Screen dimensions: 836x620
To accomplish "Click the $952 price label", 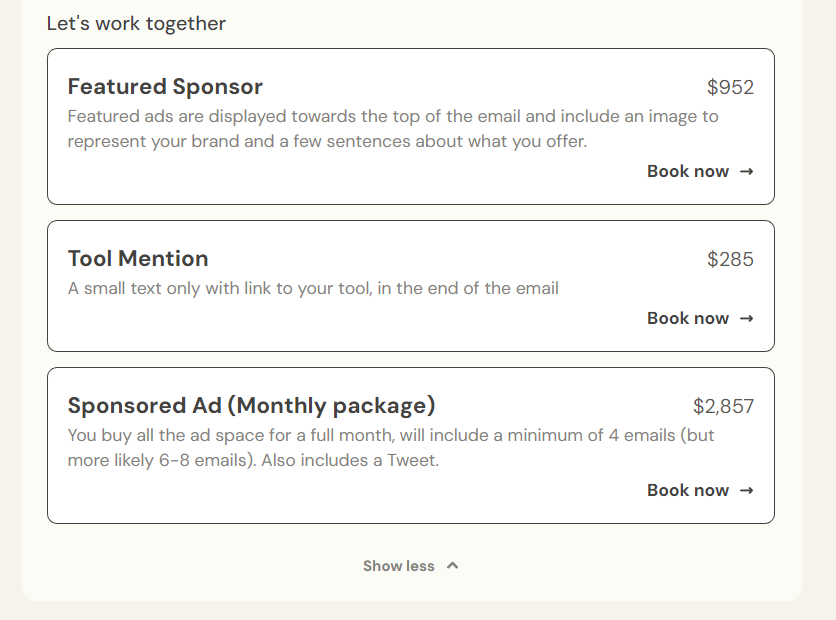I will [x=730, y=87].
